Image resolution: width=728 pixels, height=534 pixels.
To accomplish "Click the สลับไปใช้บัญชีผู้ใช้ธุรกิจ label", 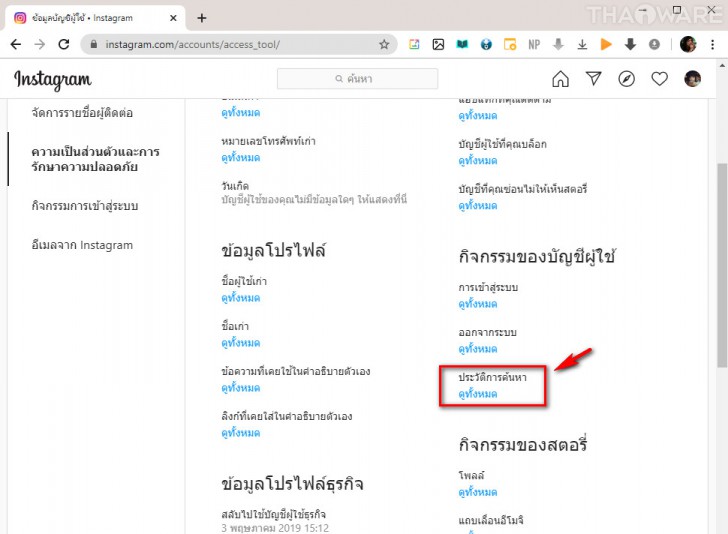I will [273, 514].
